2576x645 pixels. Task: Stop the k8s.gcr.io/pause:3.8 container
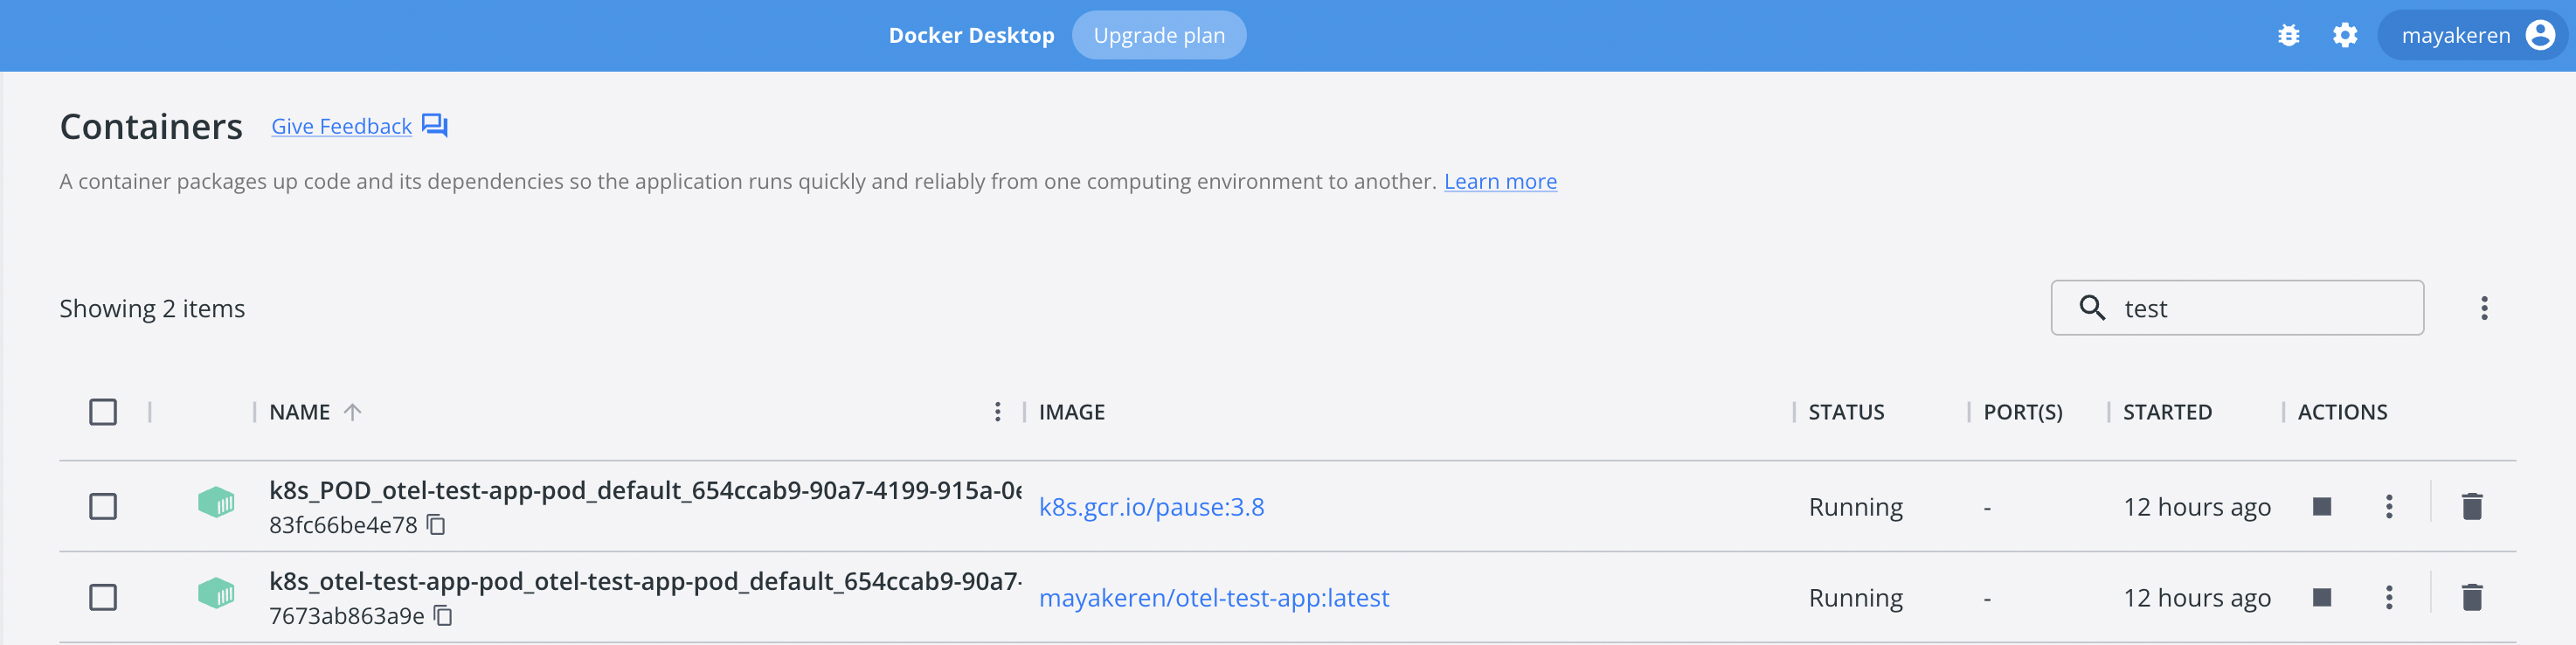[2322, 506]
